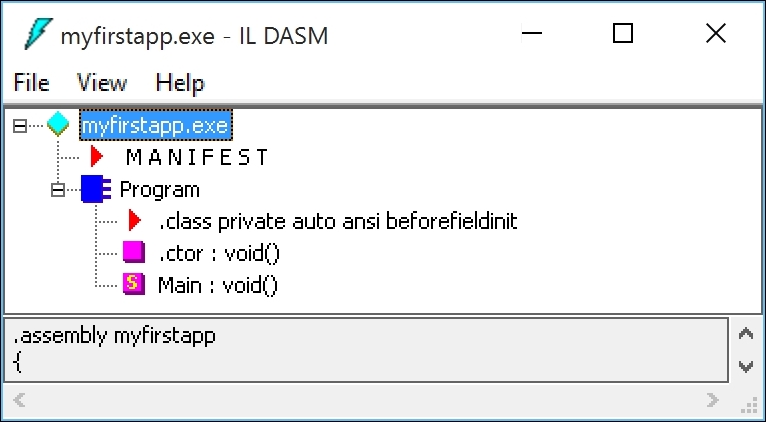
Task: Collapse the Program class node
Action: click(x=58, y=189)
